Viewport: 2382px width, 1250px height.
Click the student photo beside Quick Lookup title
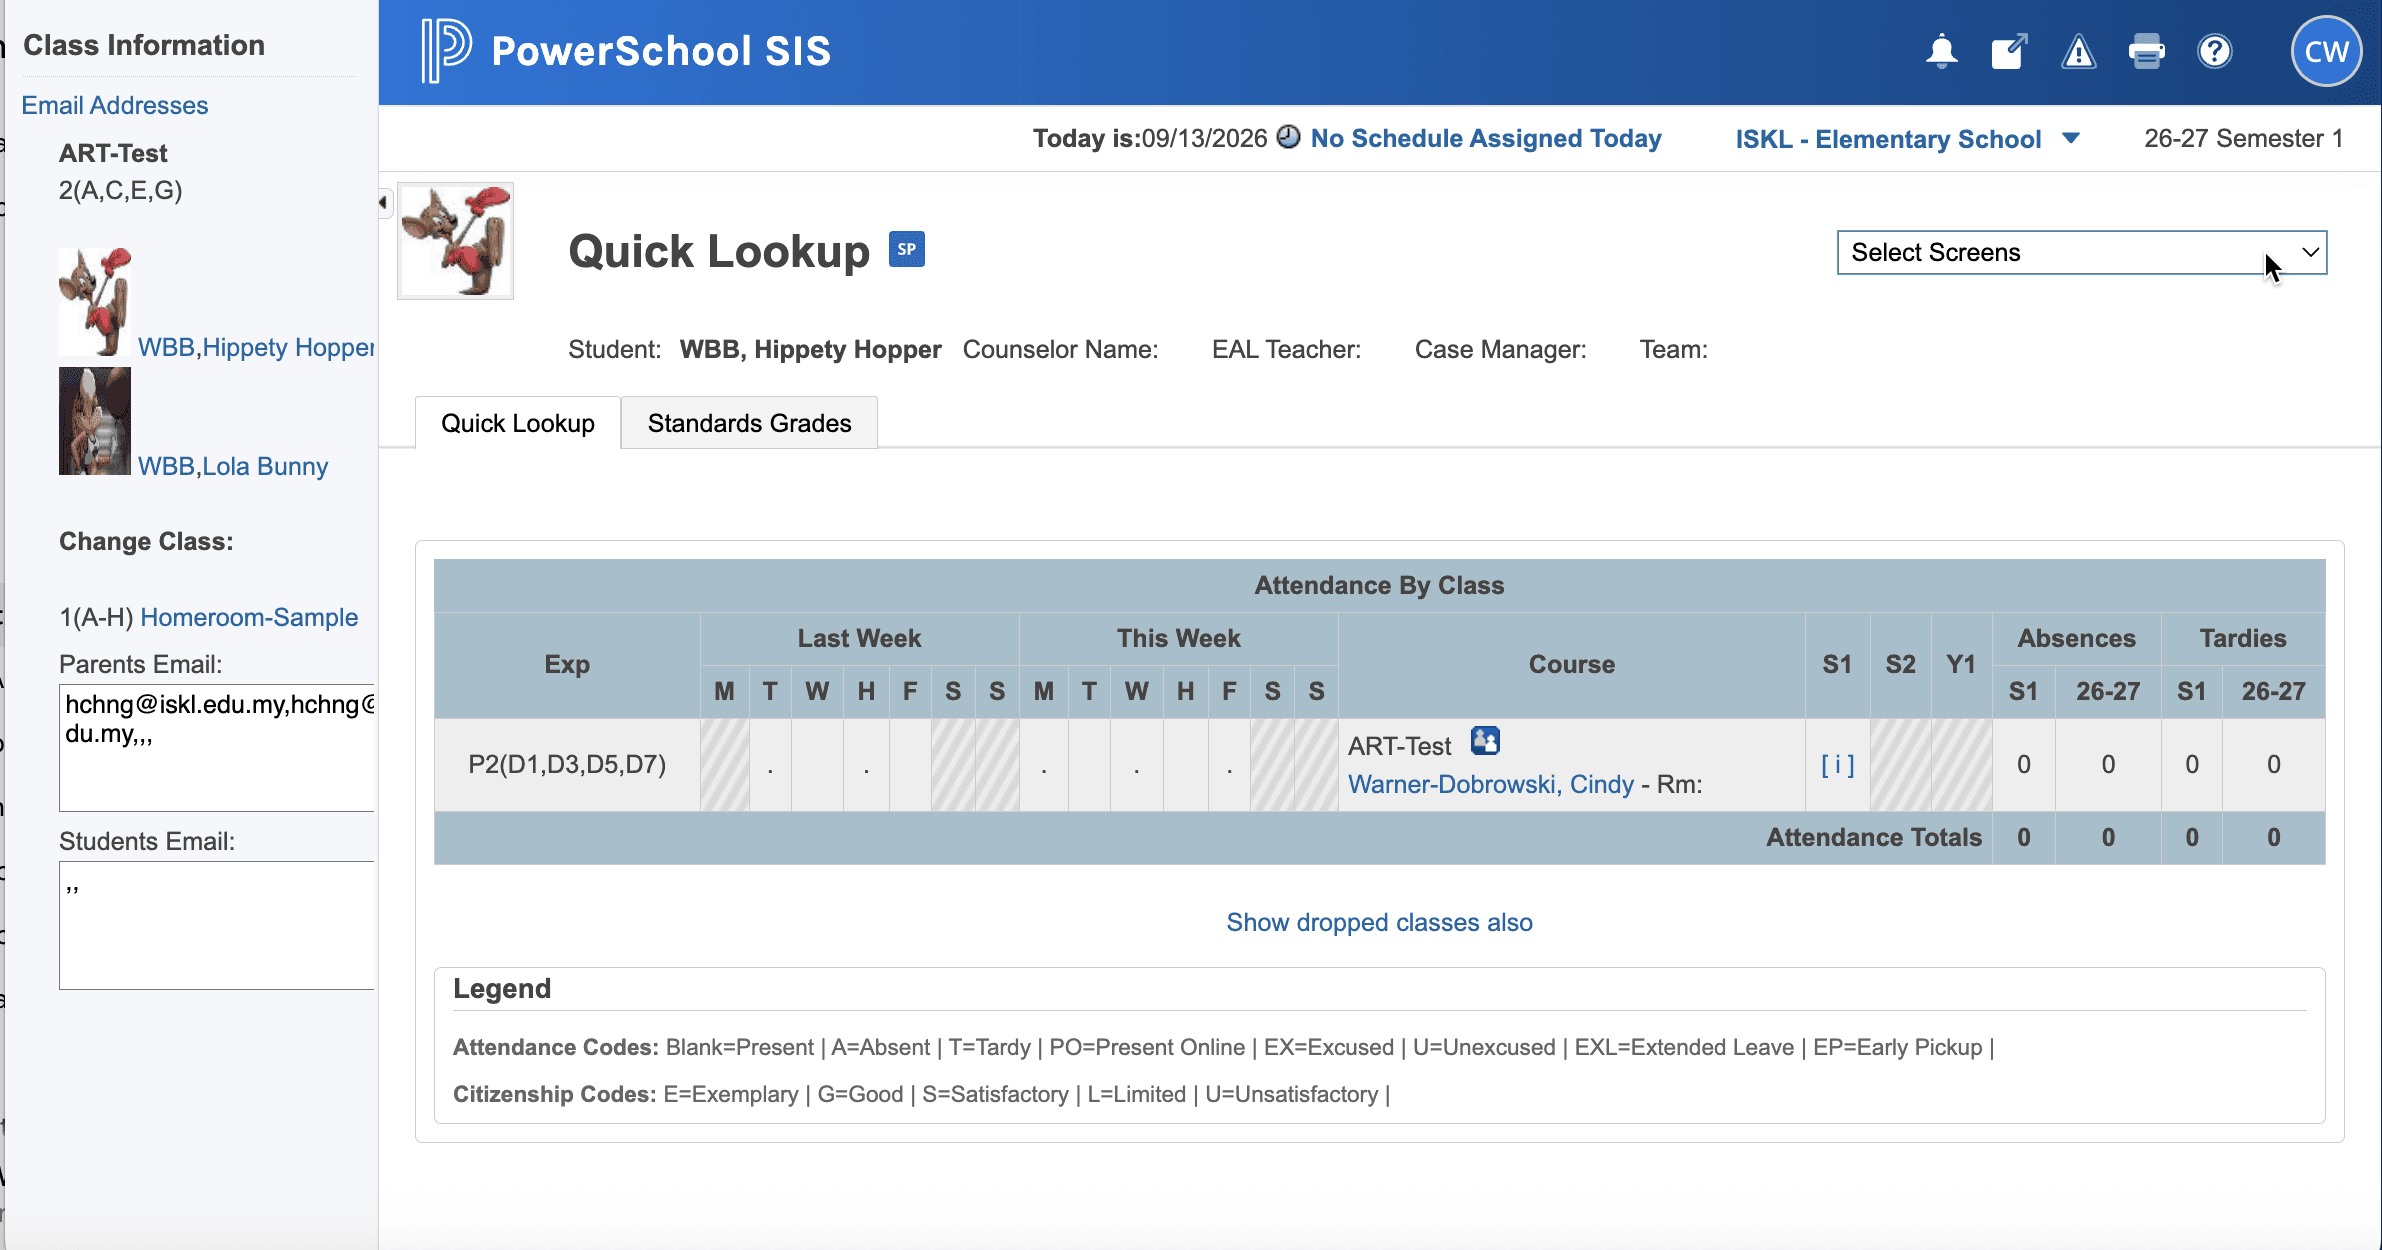click(456, 241)
